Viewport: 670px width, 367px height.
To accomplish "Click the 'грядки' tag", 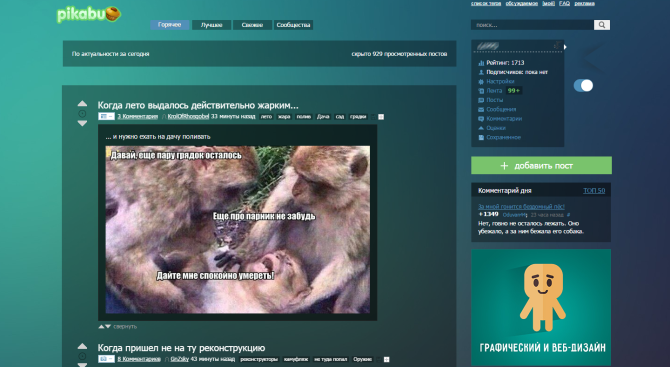I will (x=358, y=117).
